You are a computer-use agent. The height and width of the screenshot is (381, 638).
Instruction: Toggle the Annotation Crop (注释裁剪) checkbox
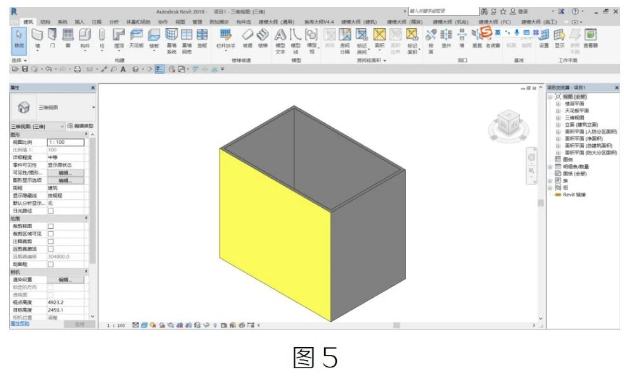click(x=51, y=241)
